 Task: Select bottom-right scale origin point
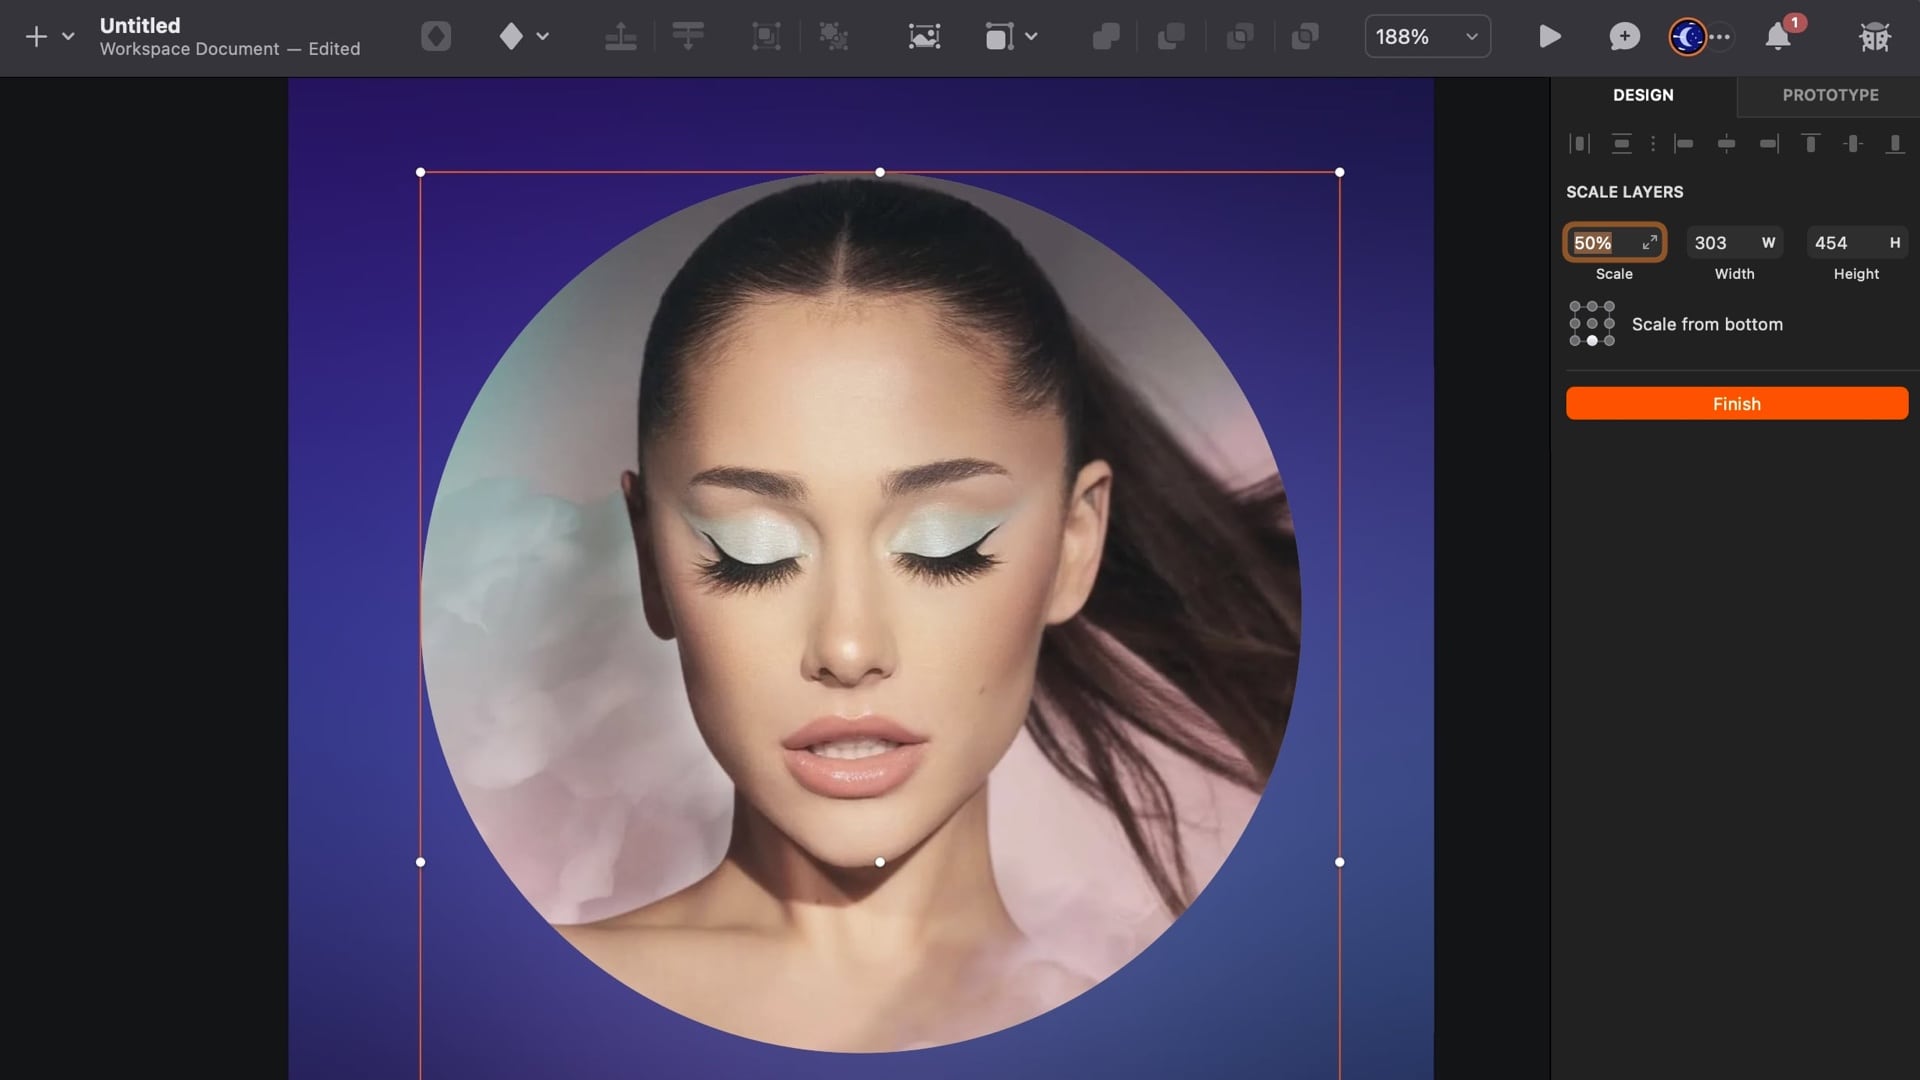pos(1609,341)
